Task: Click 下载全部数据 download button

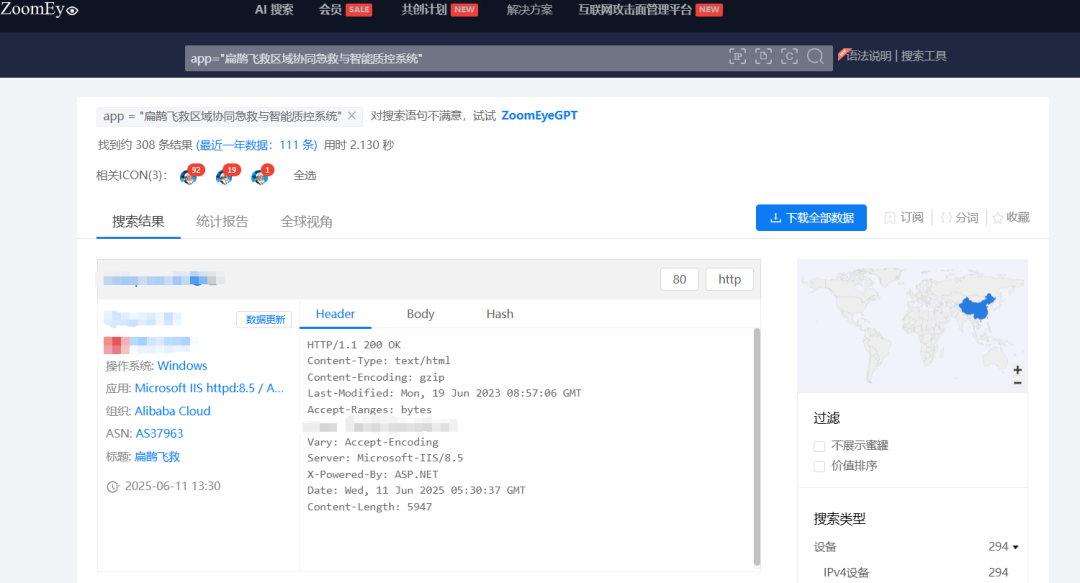Action: (x=811, y=218)
